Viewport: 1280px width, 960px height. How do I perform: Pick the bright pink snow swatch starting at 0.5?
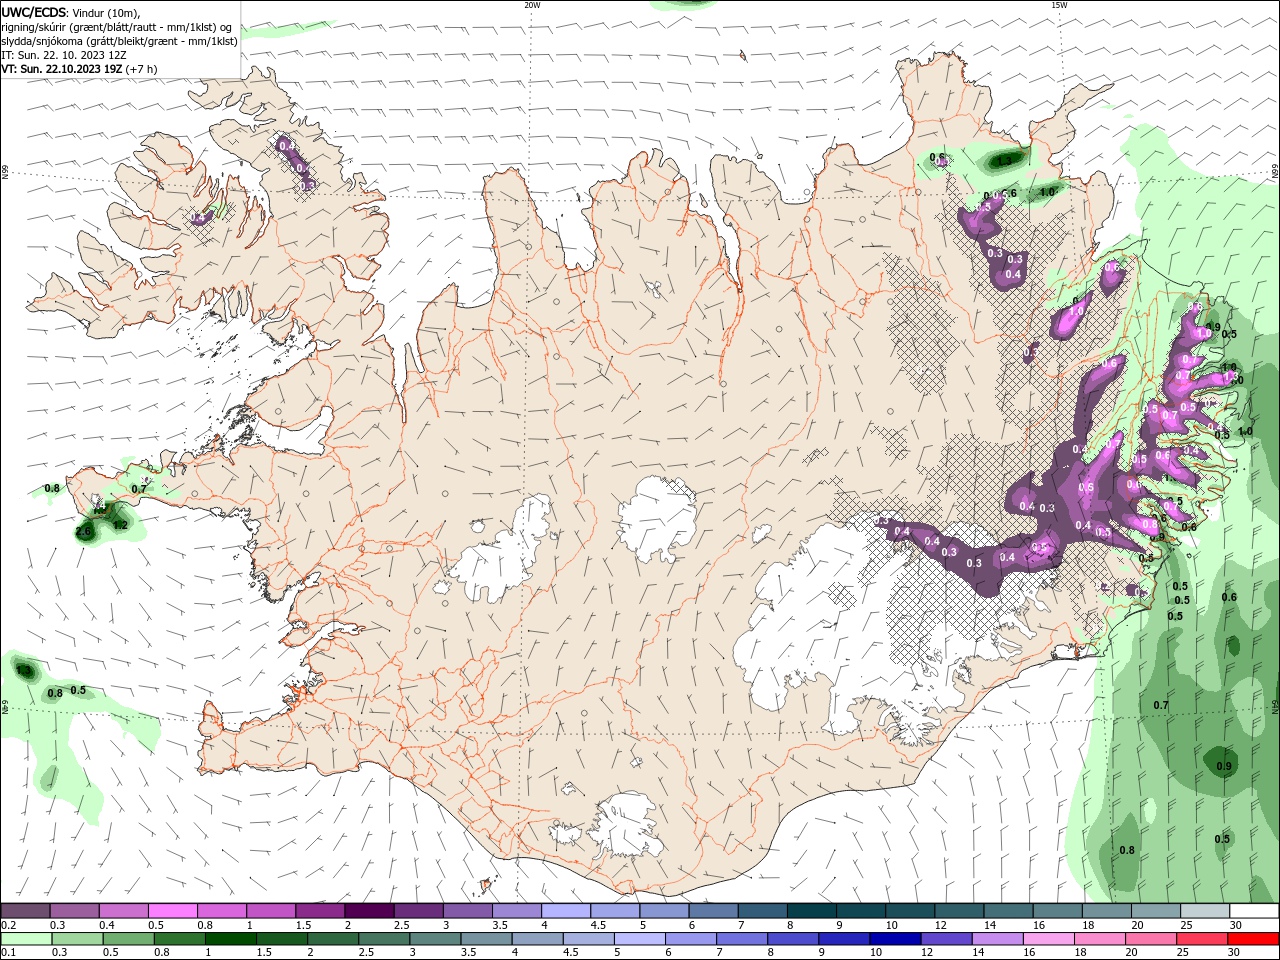pyautogui.click(x=173, y=911)
